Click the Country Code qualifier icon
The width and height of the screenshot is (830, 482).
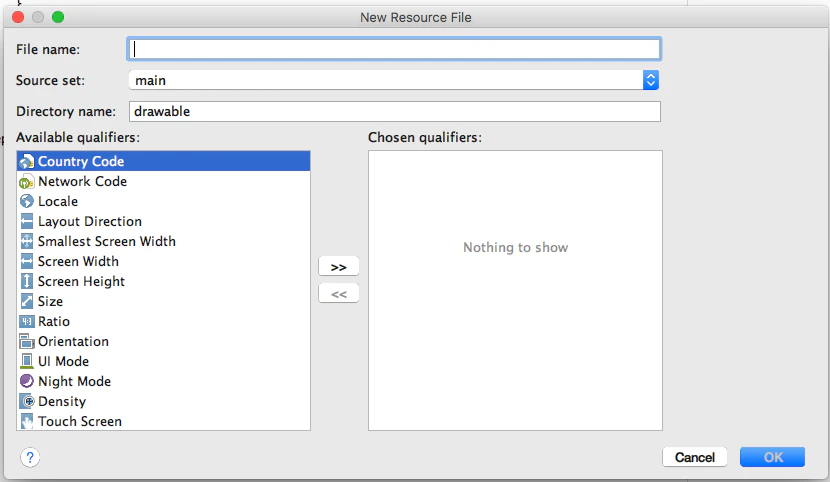point(26,161)
